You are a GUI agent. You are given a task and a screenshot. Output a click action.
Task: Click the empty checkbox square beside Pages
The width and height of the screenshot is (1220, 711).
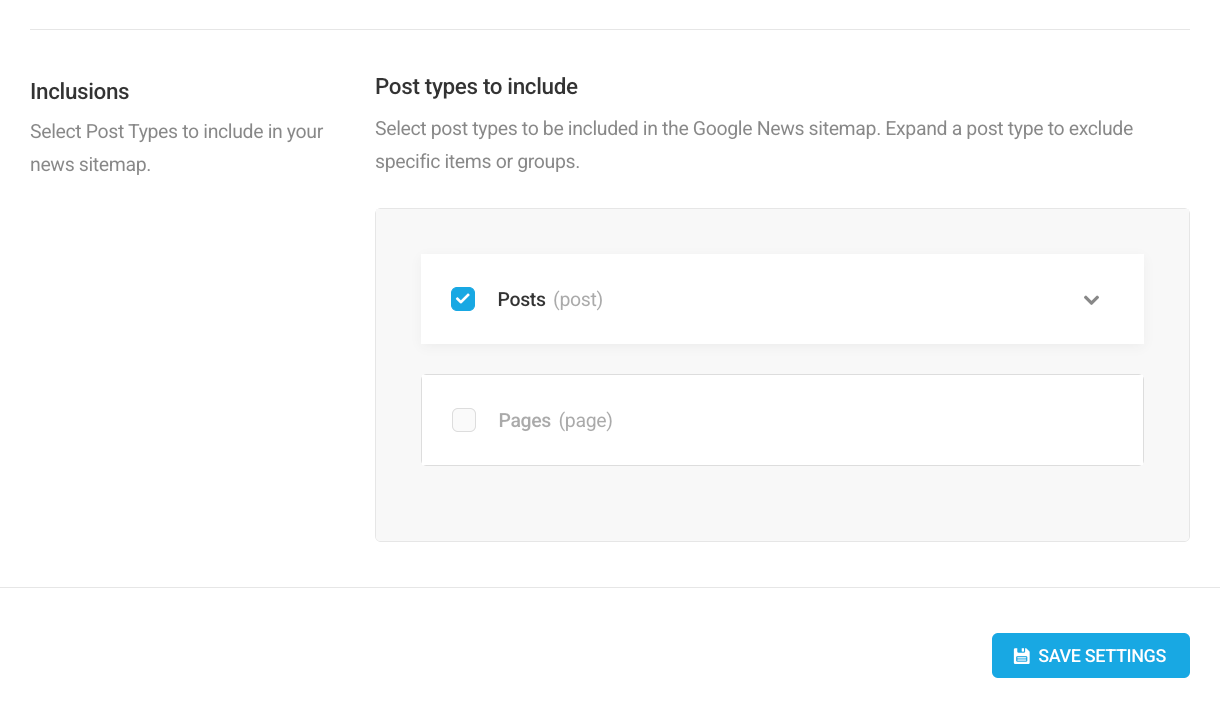(x=463, y=419)
